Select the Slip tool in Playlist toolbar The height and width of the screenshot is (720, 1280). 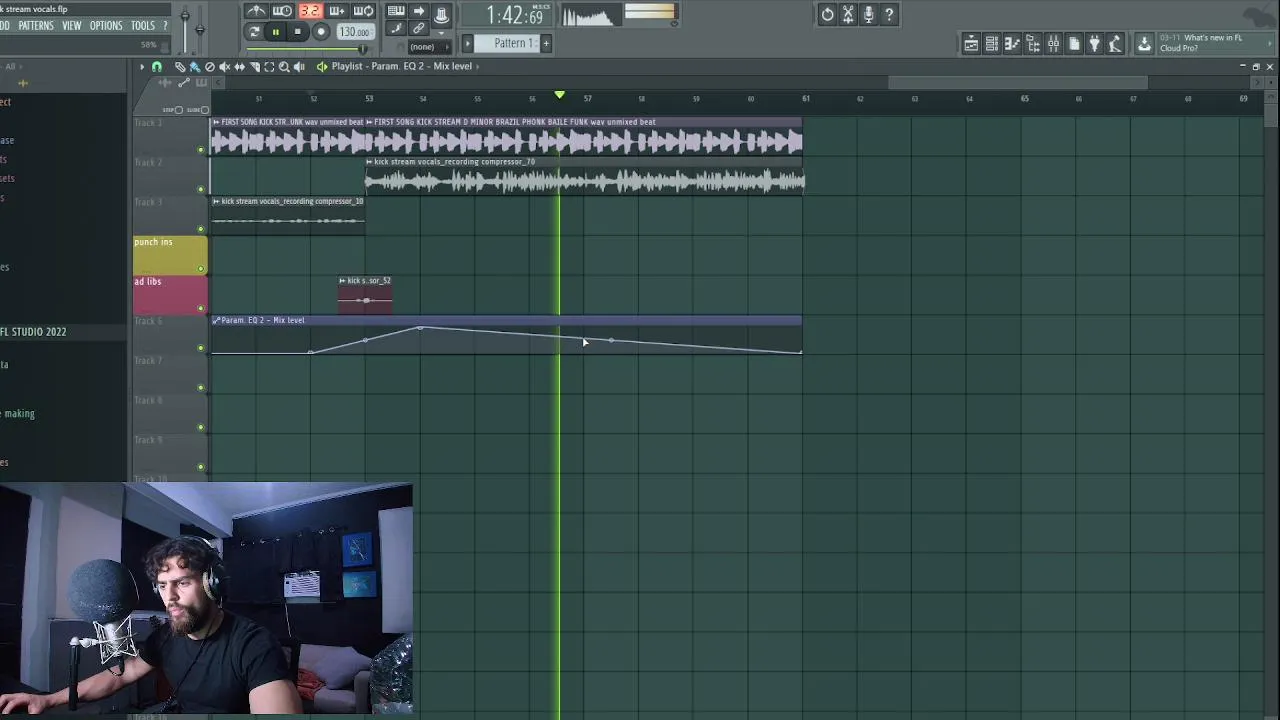240,67
